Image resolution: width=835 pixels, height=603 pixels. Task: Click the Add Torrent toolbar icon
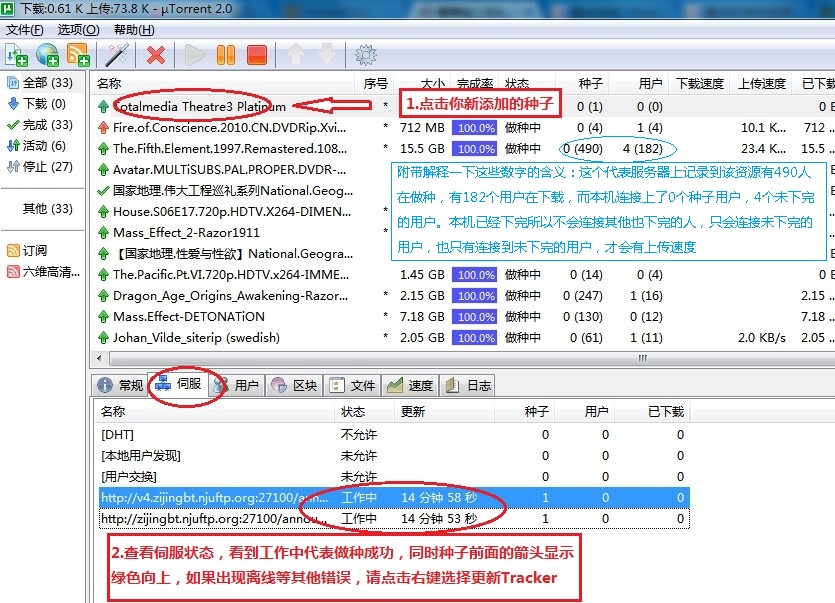pyautogui.click(x=16, y=54)
